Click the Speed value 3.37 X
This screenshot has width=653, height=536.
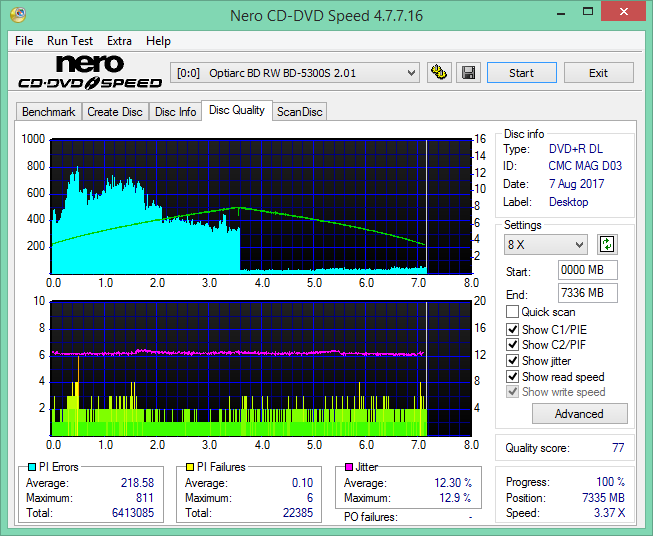[x=609, y=512]
